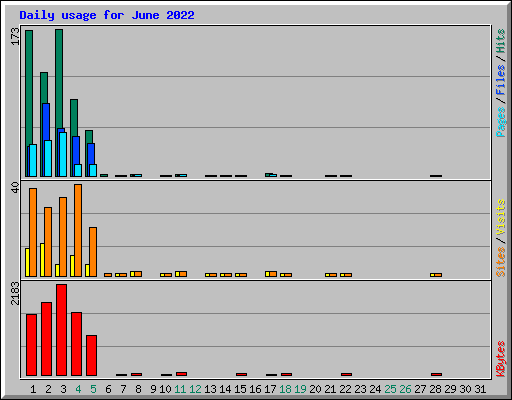This screenshot has width=512, height=400.
Task: Click green weekend day "25" on the axis
Action: click(x=390, y=389)
